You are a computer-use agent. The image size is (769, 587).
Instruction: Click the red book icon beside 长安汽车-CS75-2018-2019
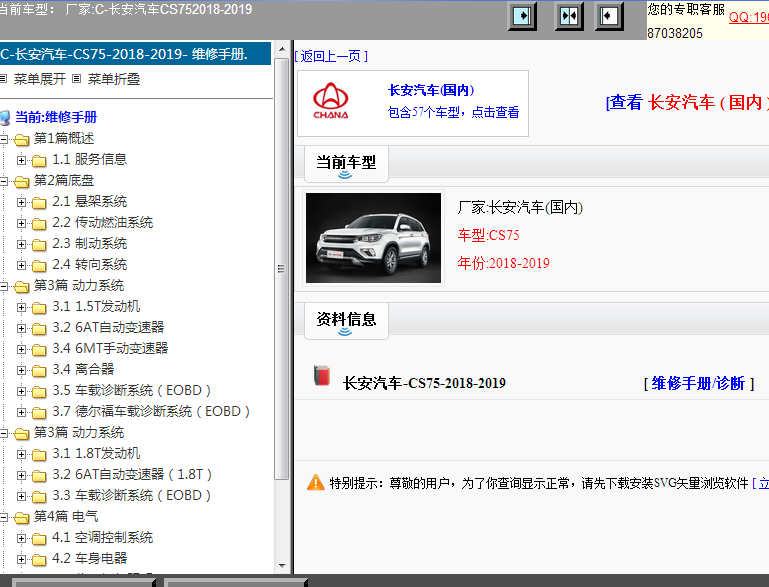(x=322, y=376)
